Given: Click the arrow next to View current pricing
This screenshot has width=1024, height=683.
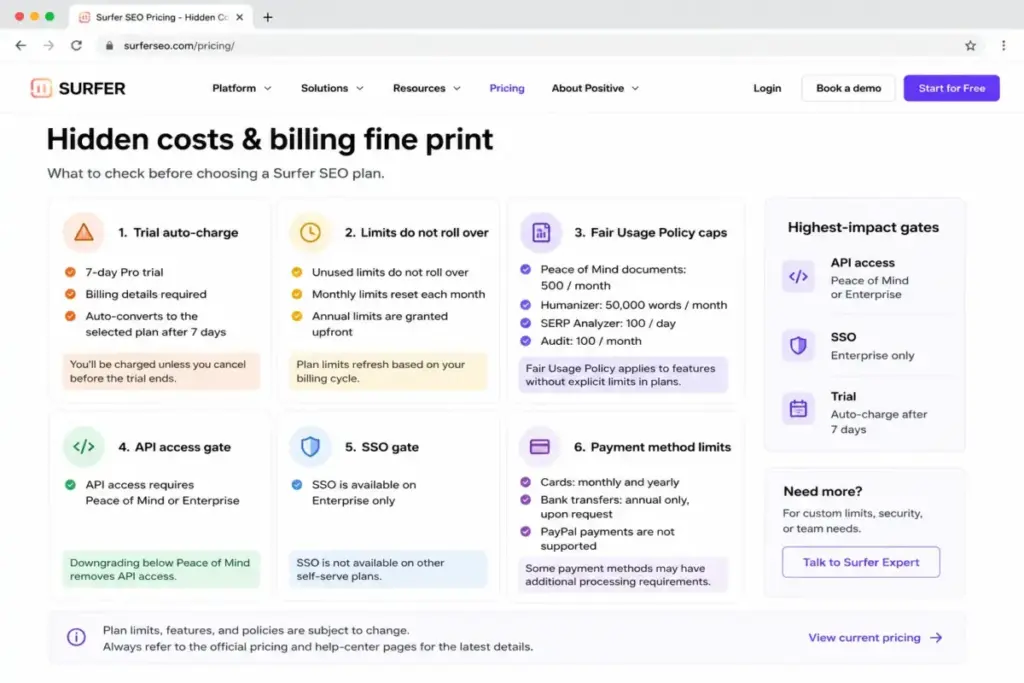Looking at the screenshot, I should [936, 637].
